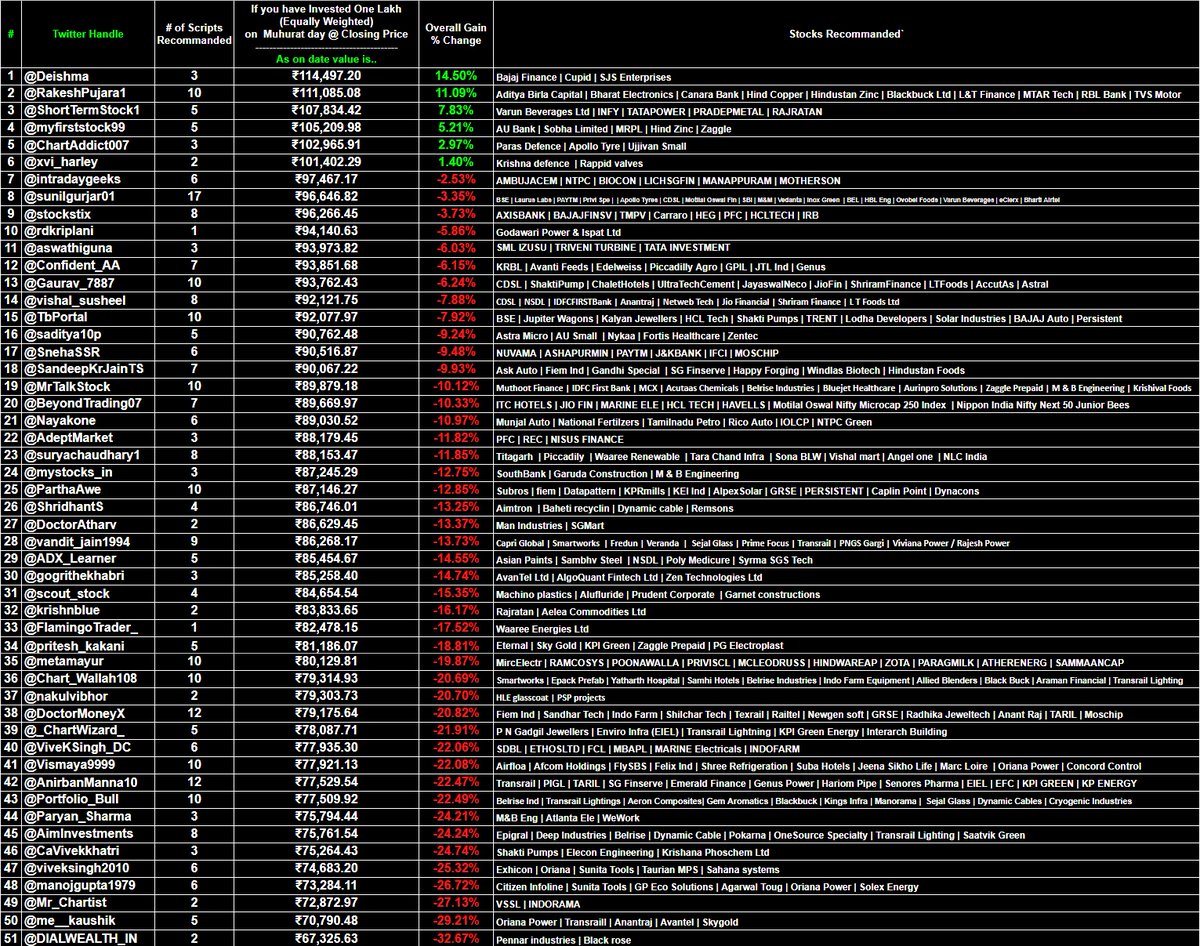The width and height of the screenshot is (1200, 946).
Task: Click the @Portfolio_Bull handle
Action: click(x=70, y=801)
